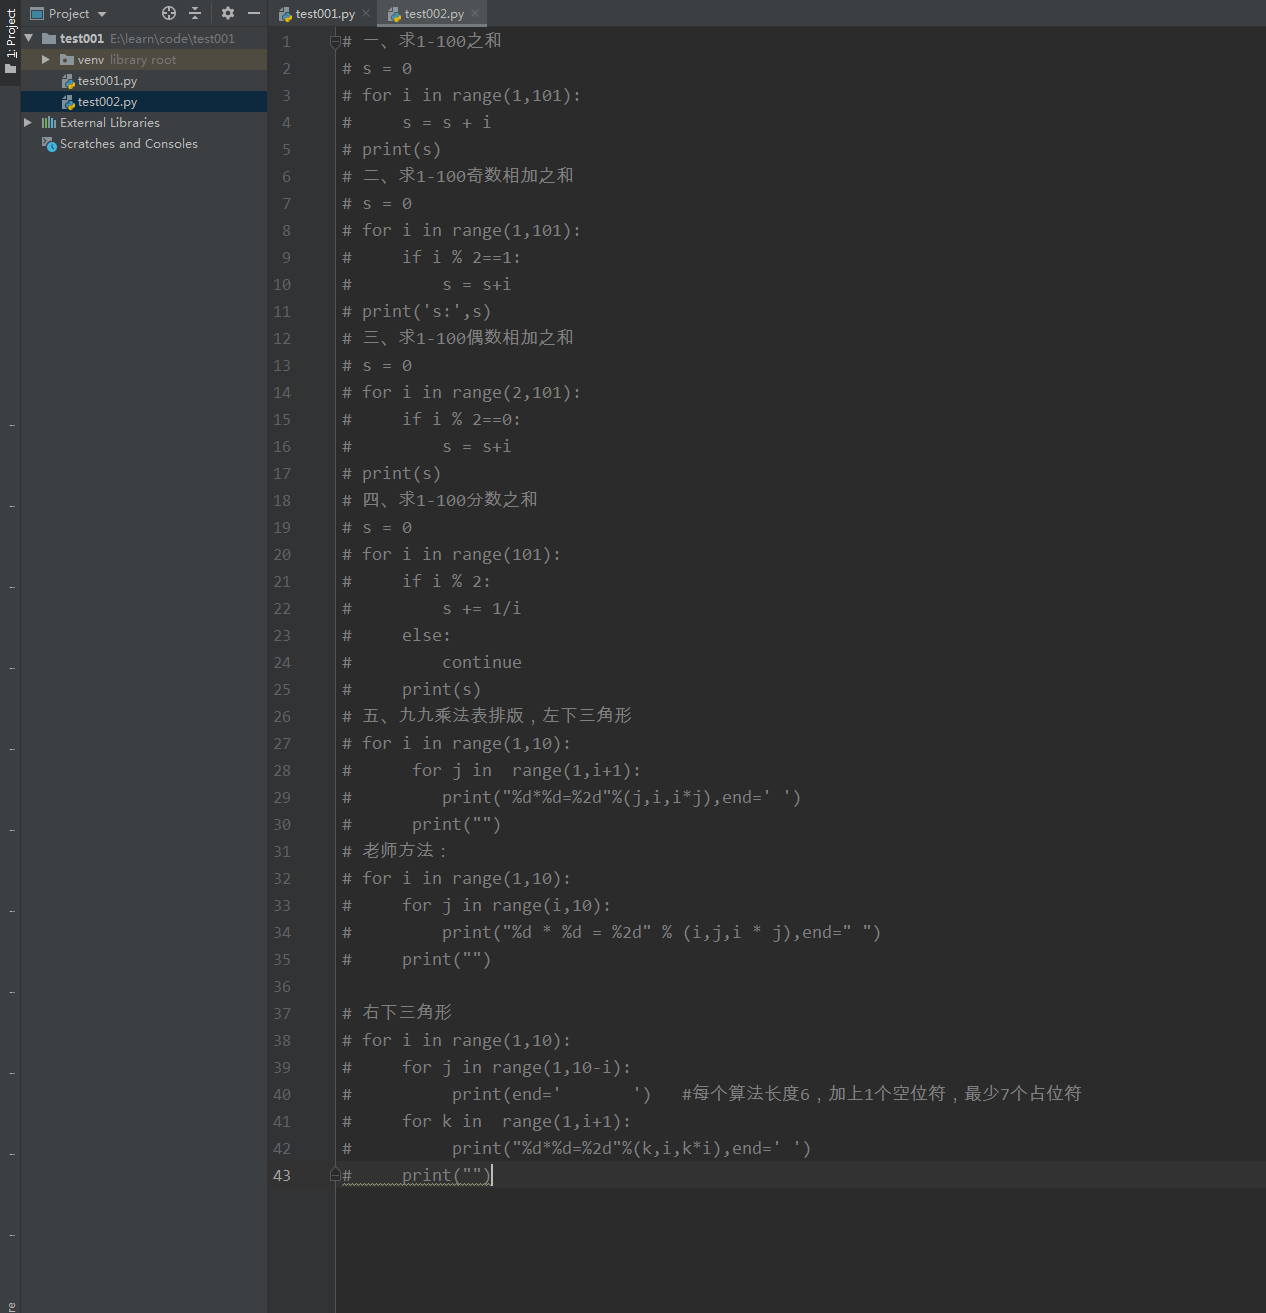Viewport: 1266px width, 1313px height.
Task: Click line number 36 in the gutter
Action: 282,987
